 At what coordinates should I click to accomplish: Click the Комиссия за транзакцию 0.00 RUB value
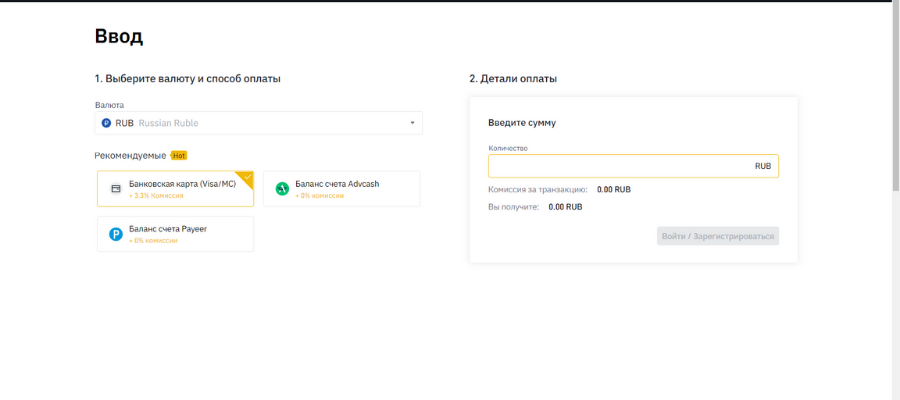[x=614, y=189]
